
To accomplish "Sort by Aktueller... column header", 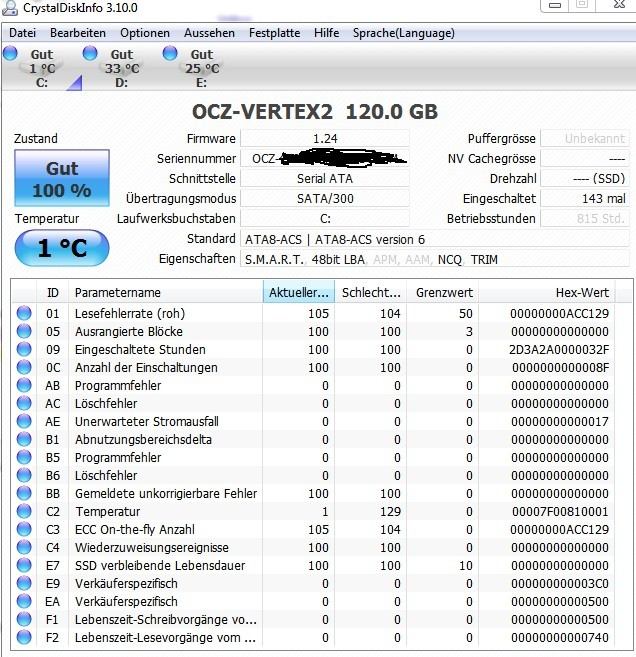I will (x=299, y=292).
